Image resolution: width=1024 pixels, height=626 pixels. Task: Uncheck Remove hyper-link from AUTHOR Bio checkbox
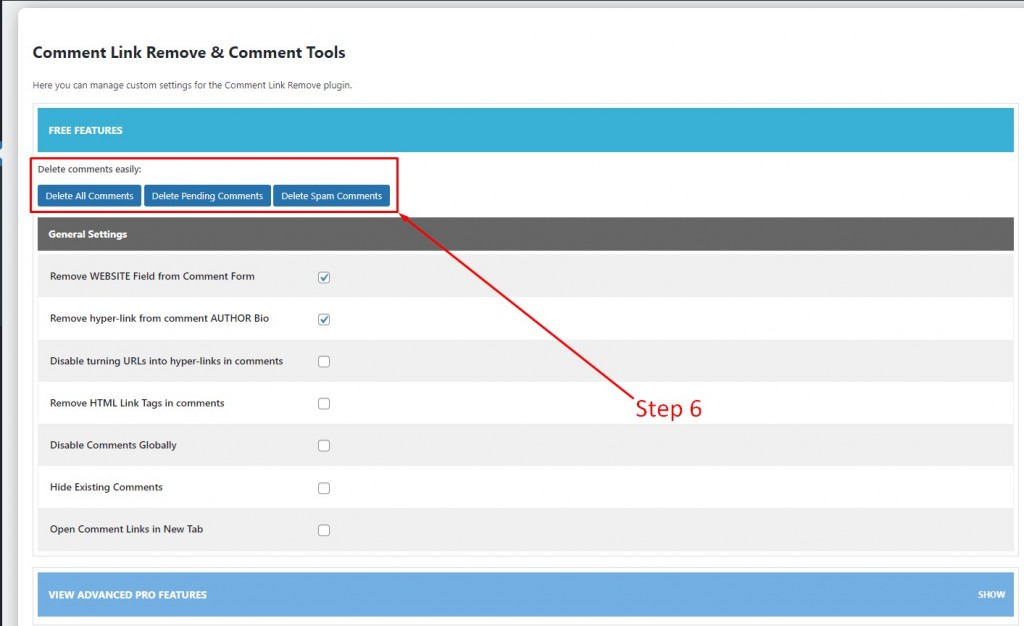click(324, 319)
